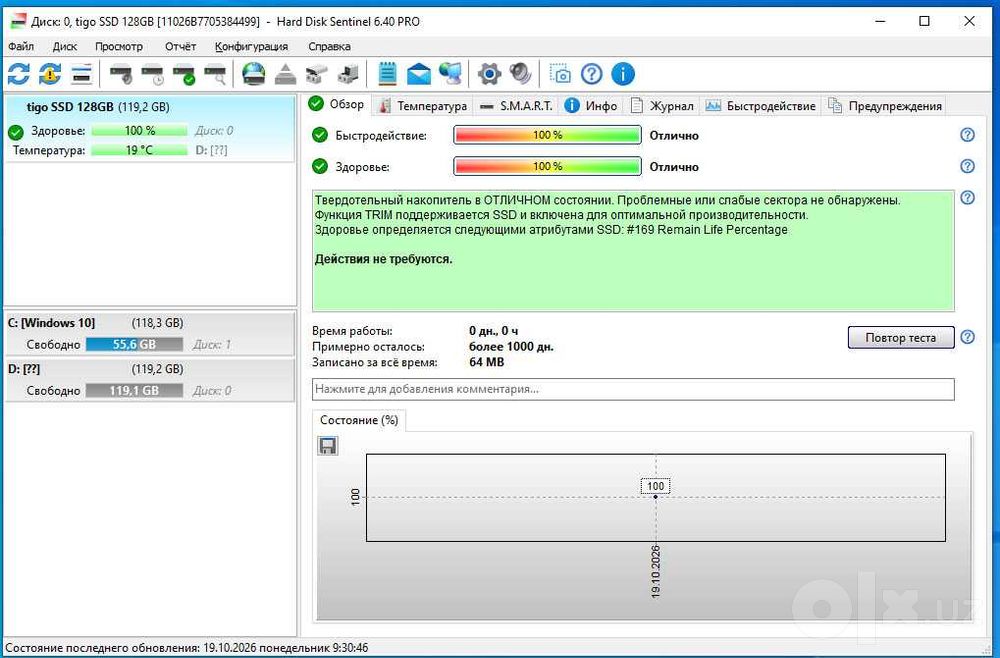The height and width of the screenshot is (658, 1000).
Task: Click the speaker sound toolbar icon
Action: pyautogui.click(x=520, y=74)
